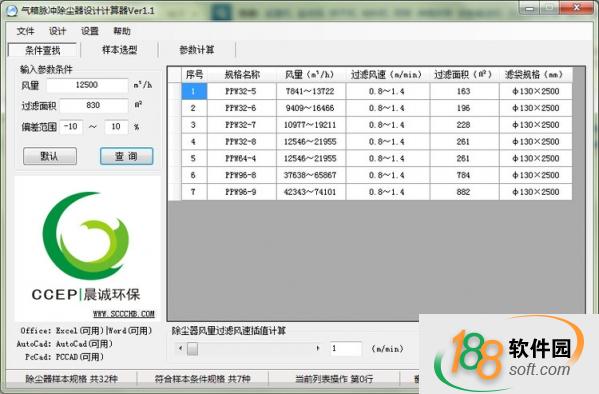Switch to the 参数计算 tab
Image resolution: width=599 pixels, height=394 pixels.
[197, 50]
